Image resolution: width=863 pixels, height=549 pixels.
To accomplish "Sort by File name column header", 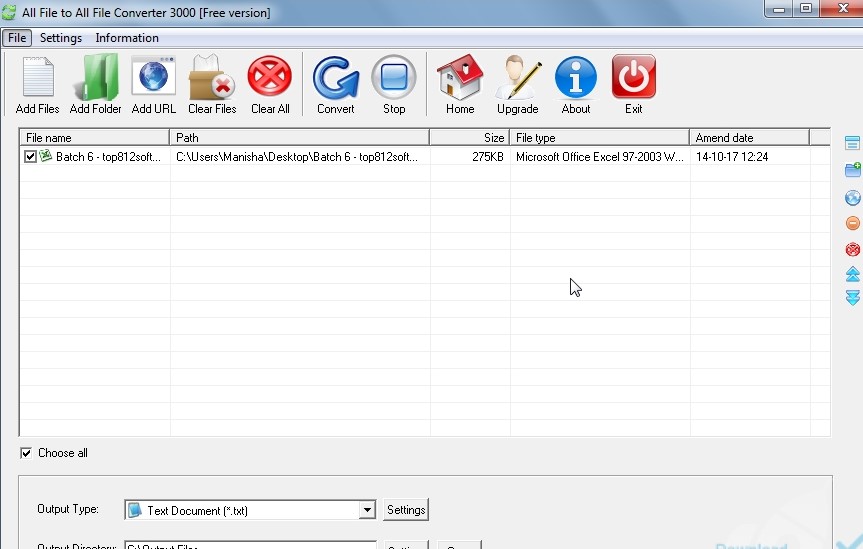I will (95, 138).
